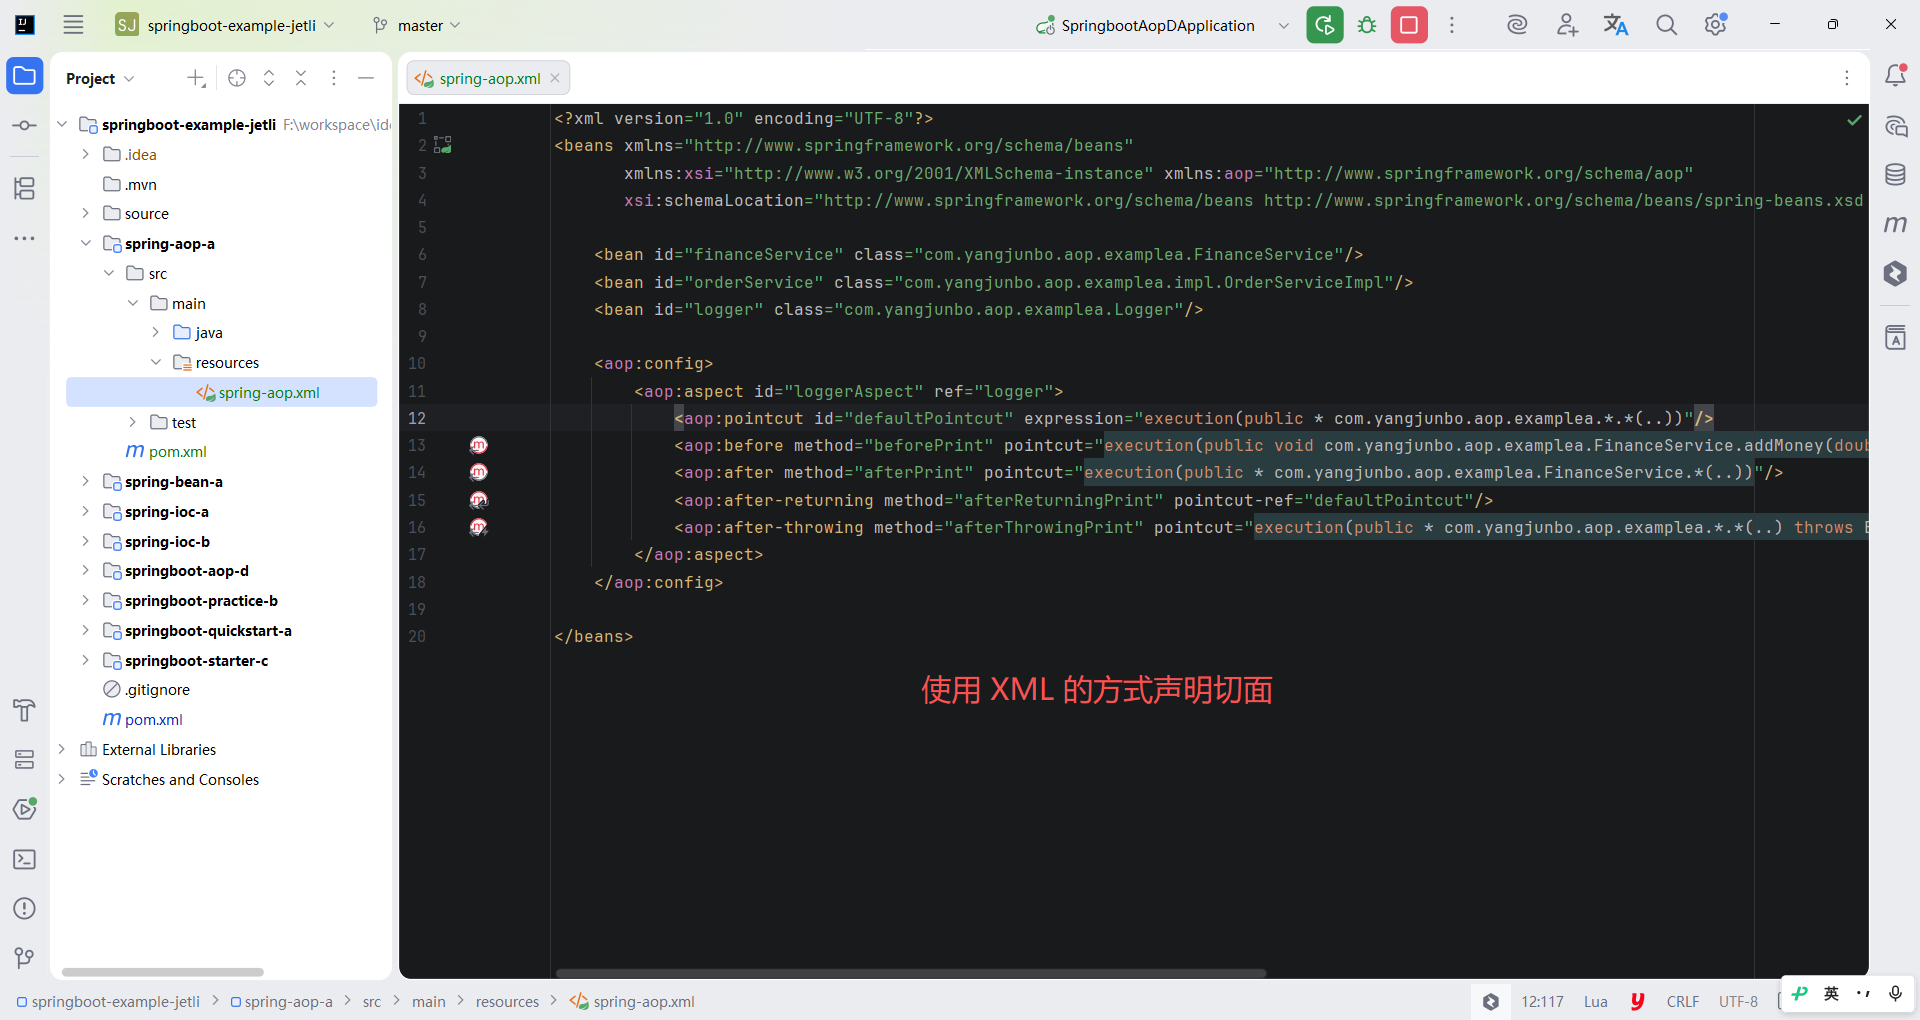Open the Commit tool window

[25, 125]
